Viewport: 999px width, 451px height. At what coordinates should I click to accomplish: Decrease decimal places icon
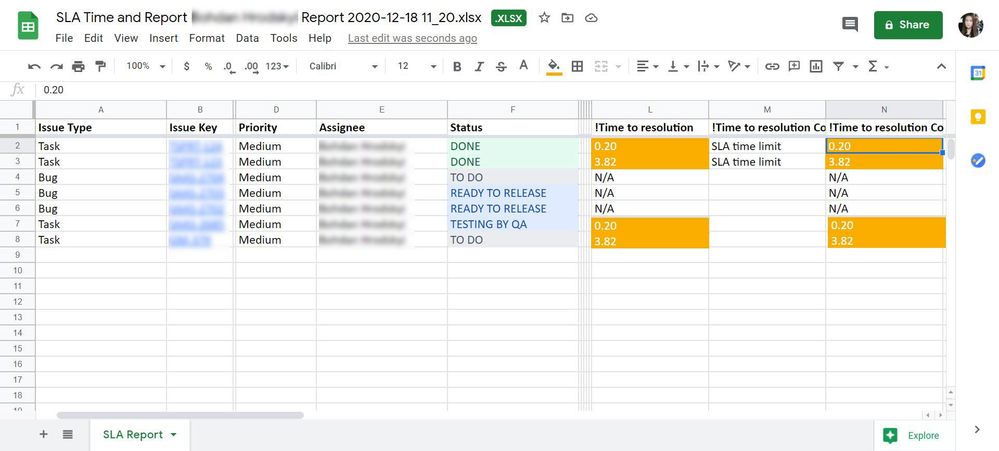[x=229, y=66]
